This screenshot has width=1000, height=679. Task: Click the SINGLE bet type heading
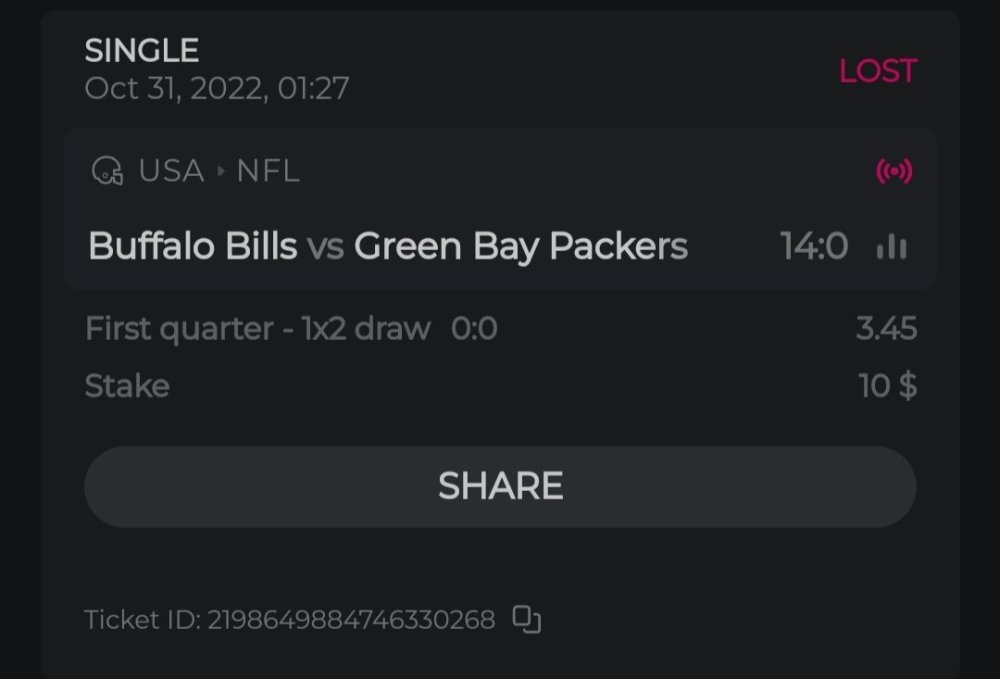click(141, 50)
